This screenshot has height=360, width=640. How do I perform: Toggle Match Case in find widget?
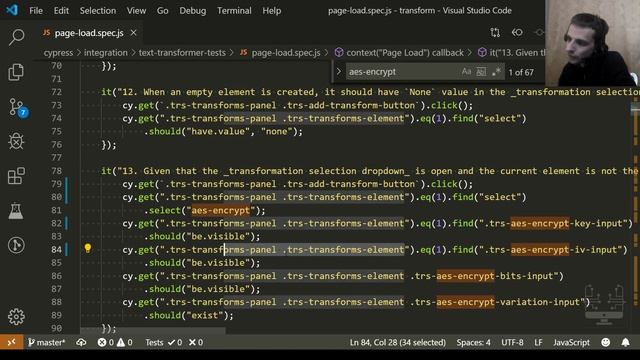[x=466, y=72]
